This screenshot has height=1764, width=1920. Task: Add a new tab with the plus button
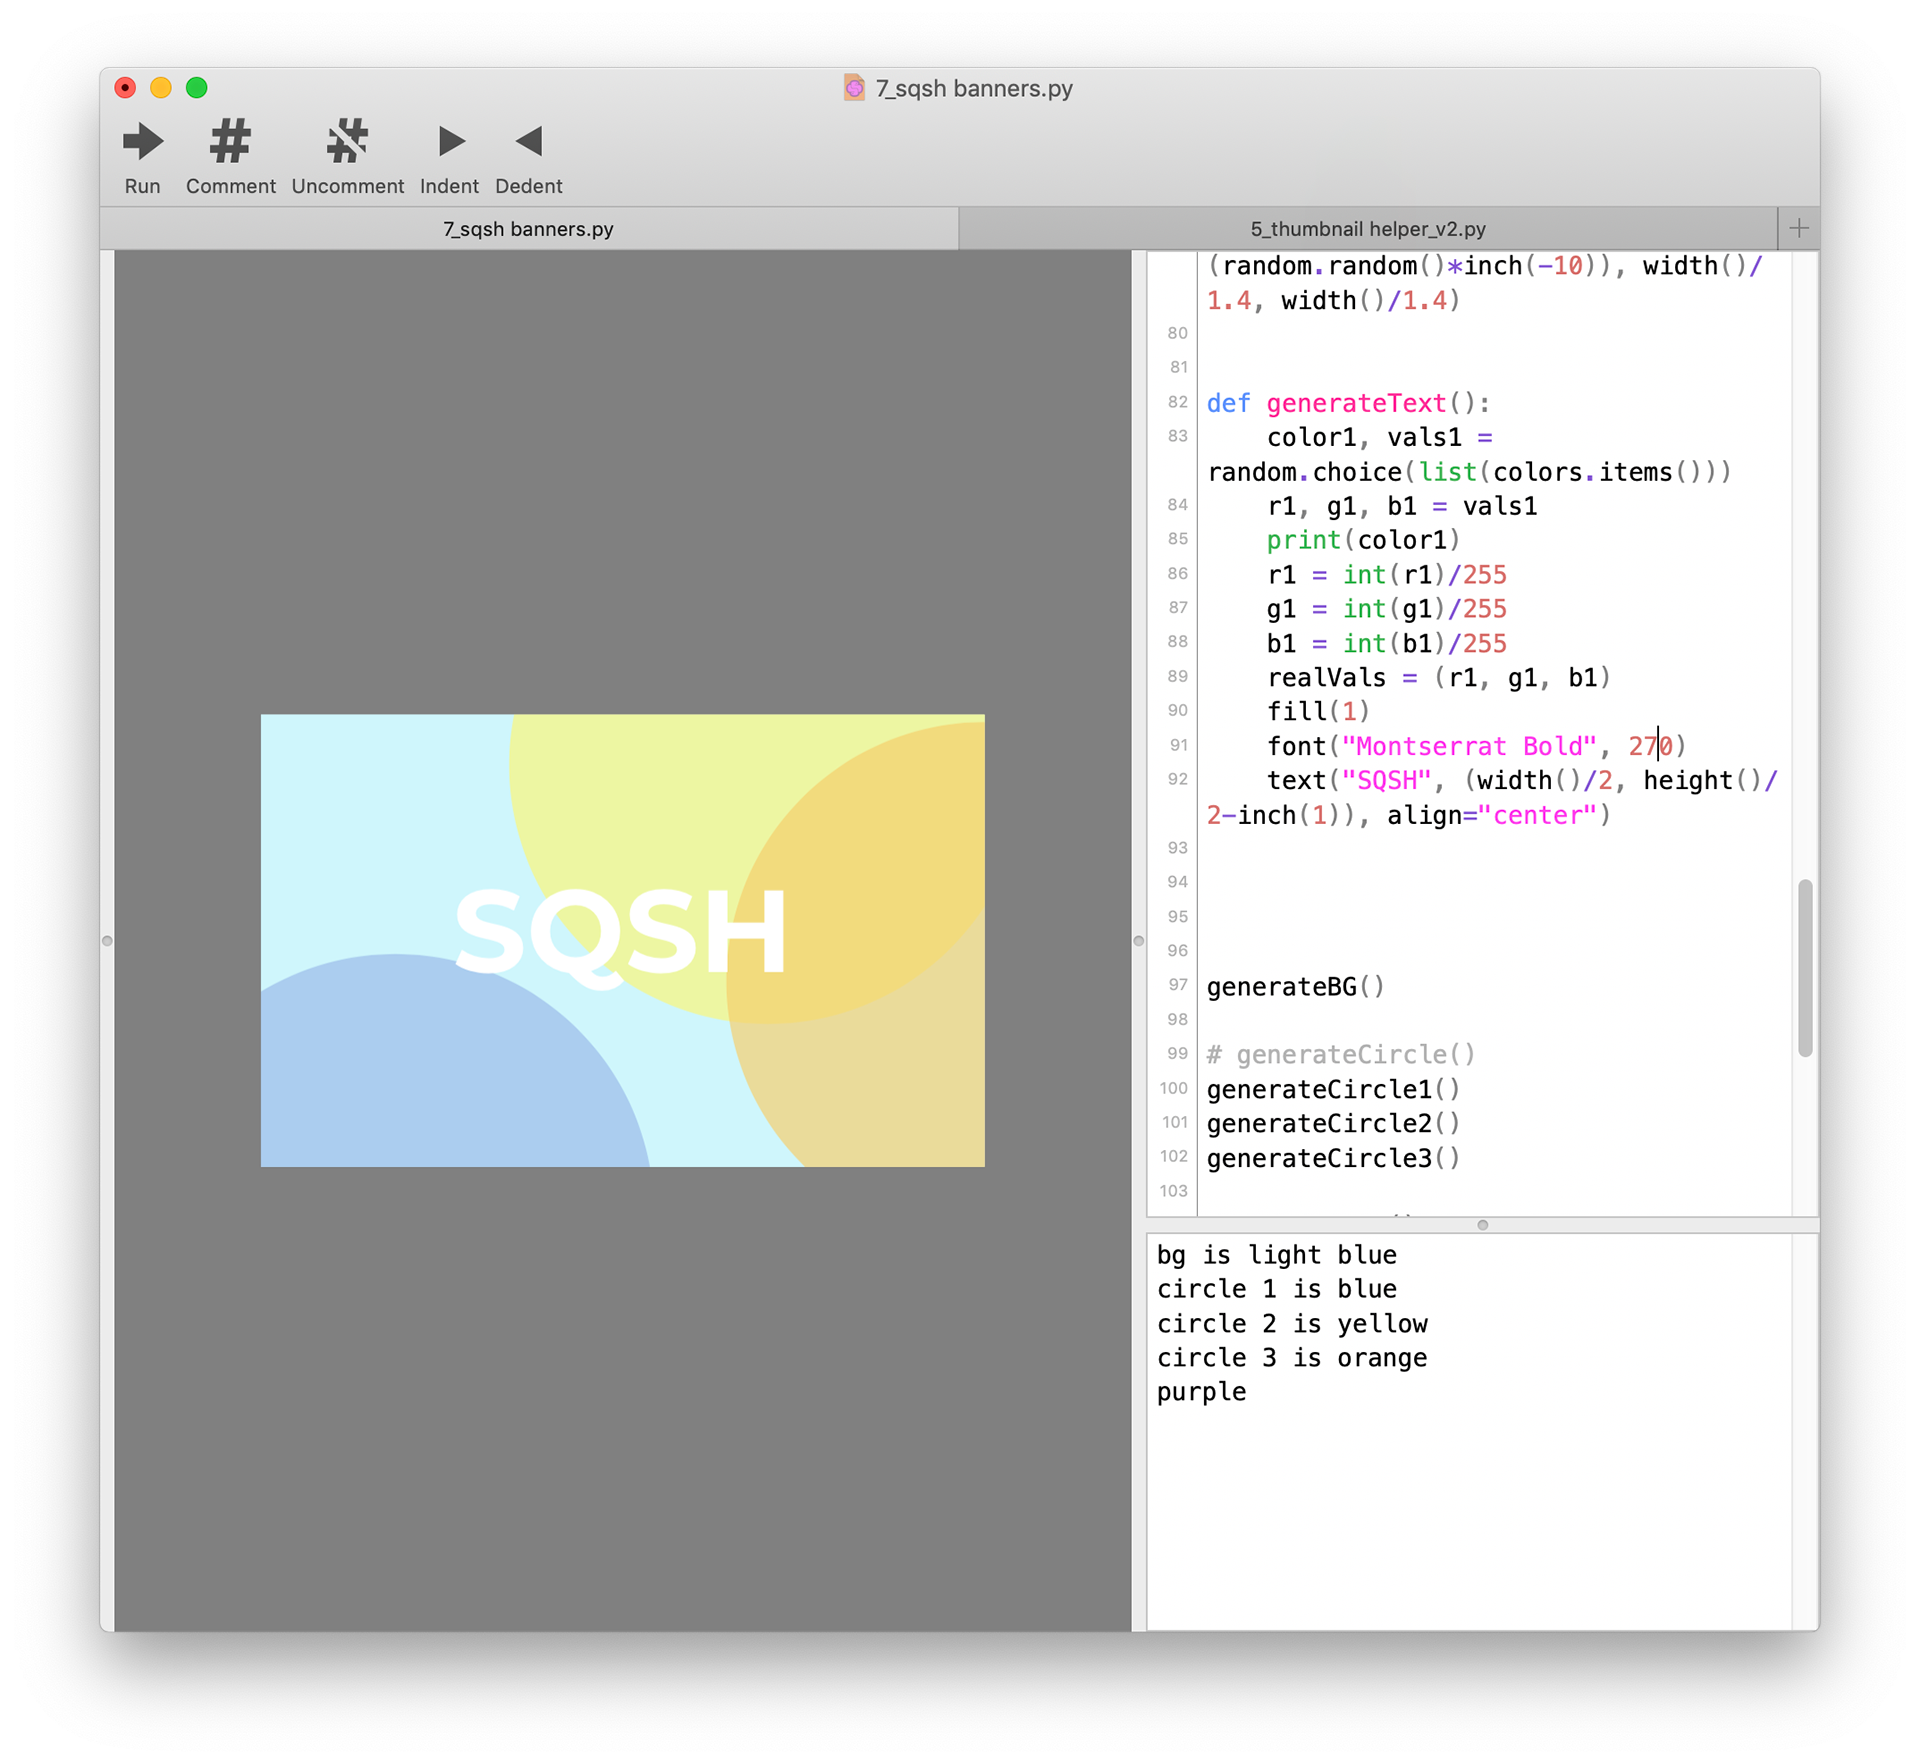pos(1799,229)
